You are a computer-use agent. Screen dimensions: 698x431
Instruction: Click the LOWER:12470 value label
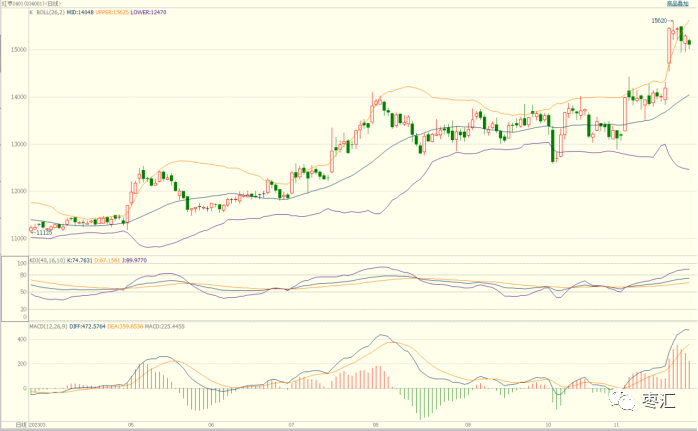click(148, 12)
